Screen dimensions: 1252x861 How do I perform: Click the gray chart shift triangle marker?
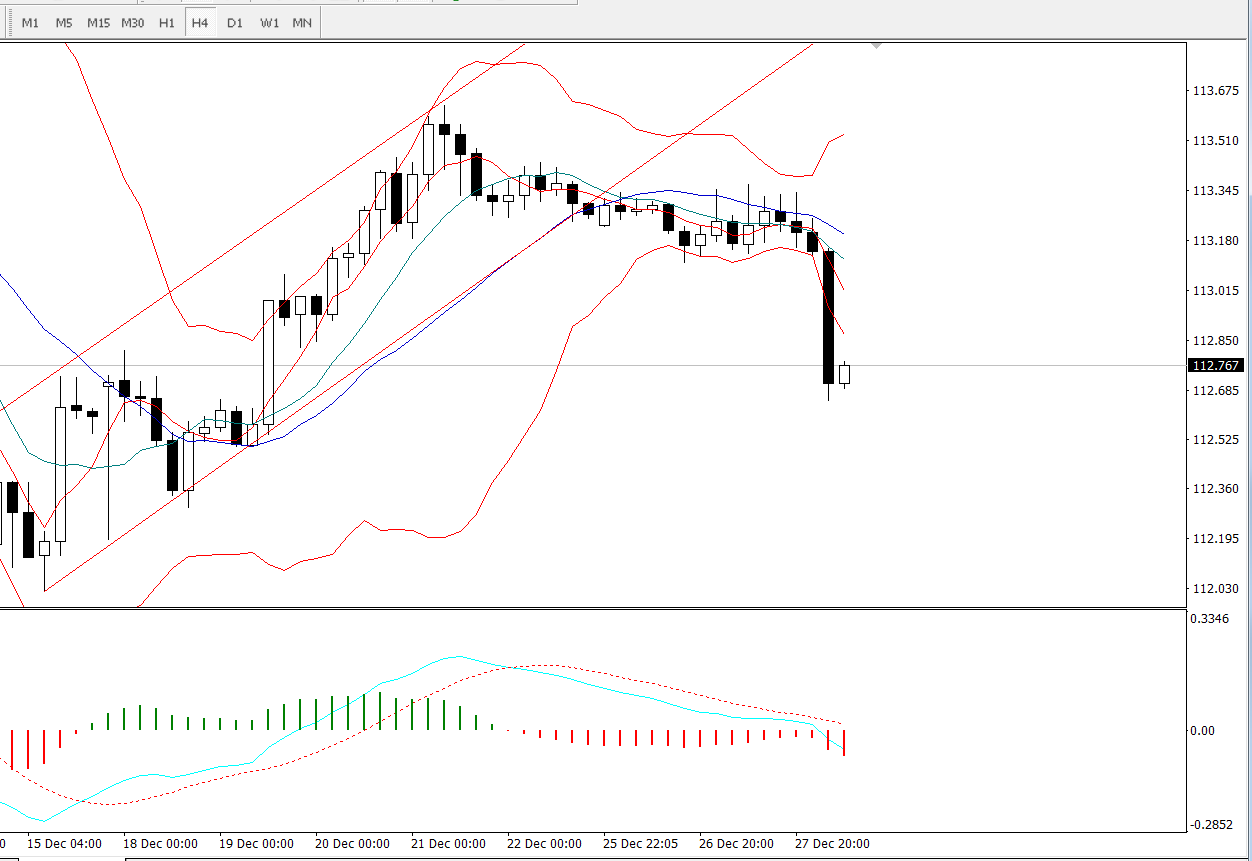pos(877,46)
